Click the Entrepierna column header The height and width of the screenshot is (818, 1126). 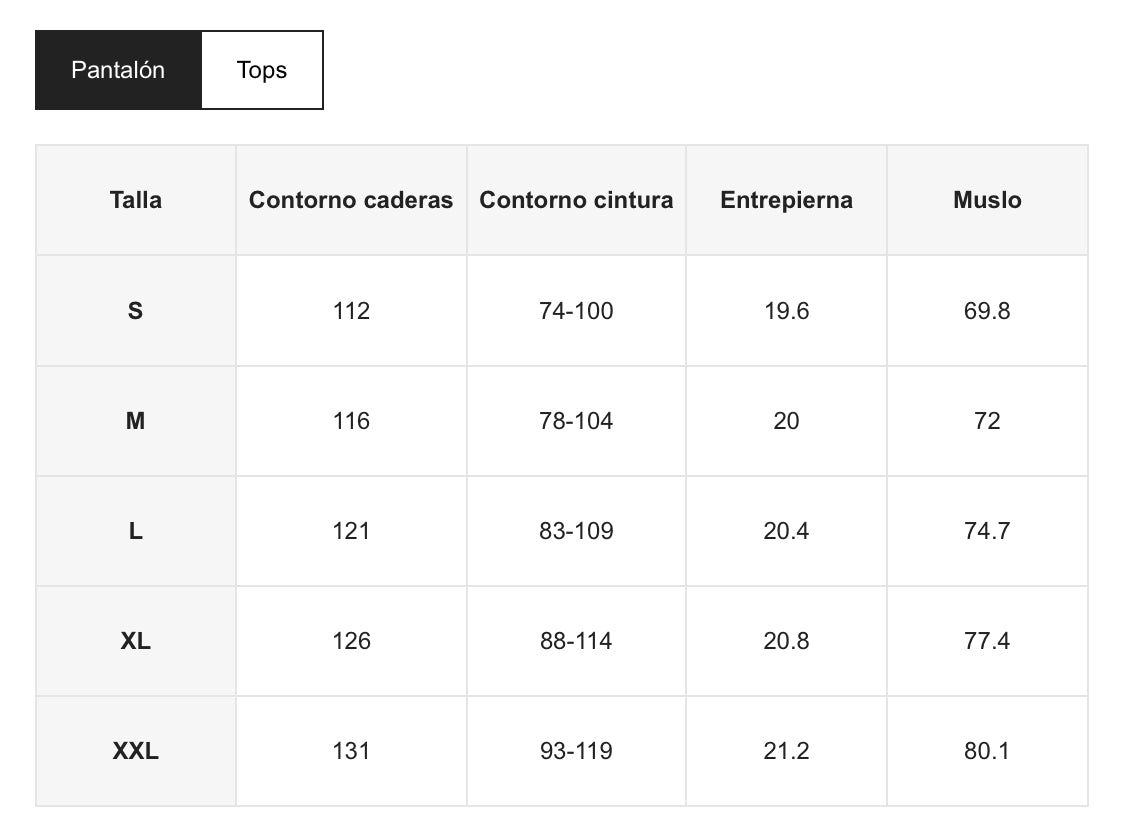(x=786, y=200)
